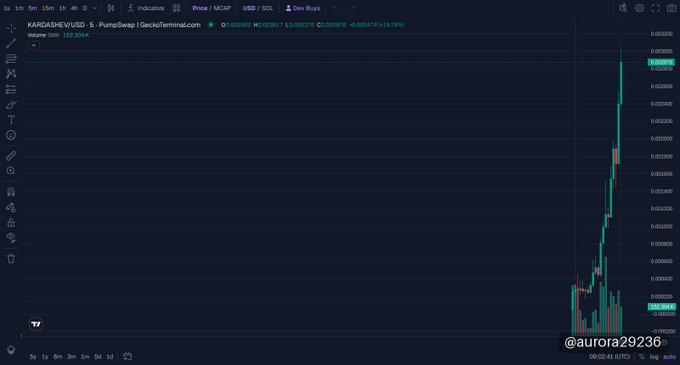680x365 pixels.
Task: Set quote currency to USD
Action: coord(249,8)
